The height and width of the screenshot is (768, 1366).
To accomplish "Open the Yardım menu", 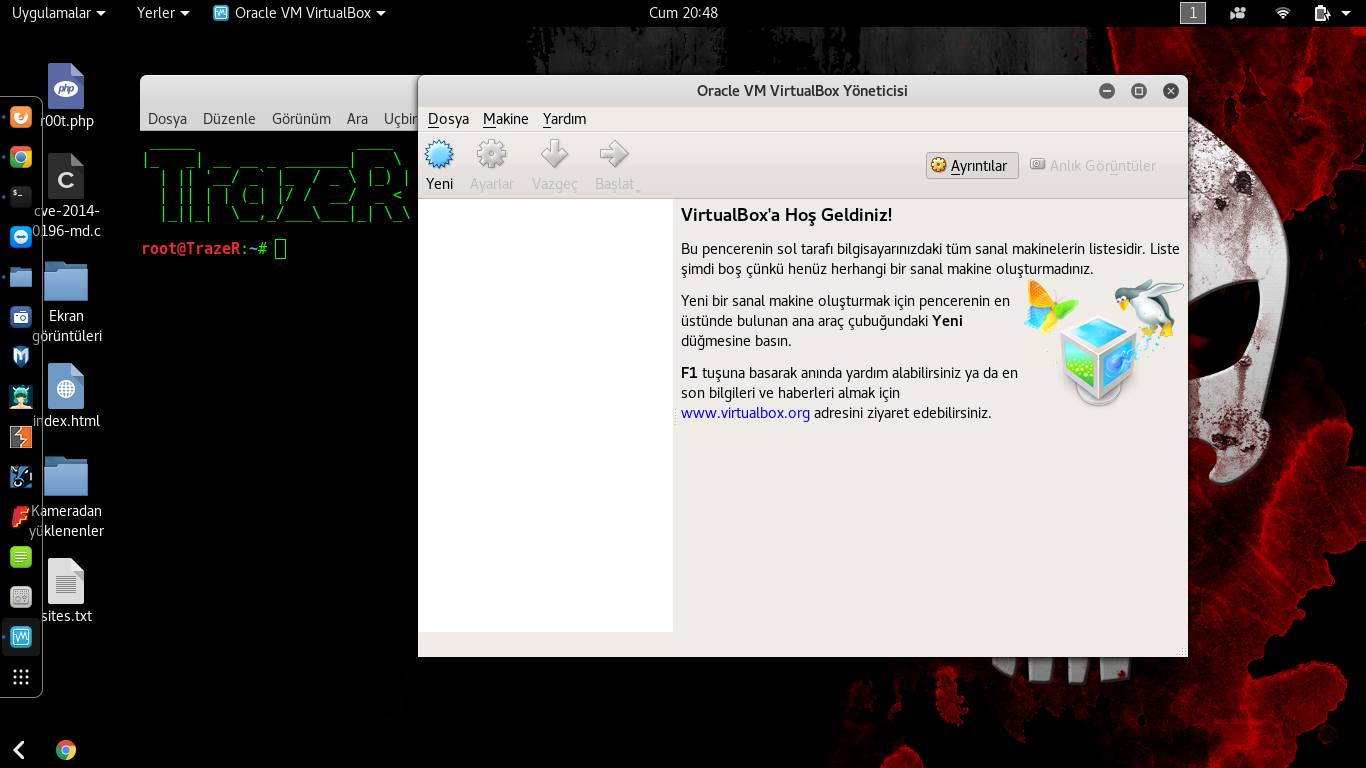I will pos(564,119).
